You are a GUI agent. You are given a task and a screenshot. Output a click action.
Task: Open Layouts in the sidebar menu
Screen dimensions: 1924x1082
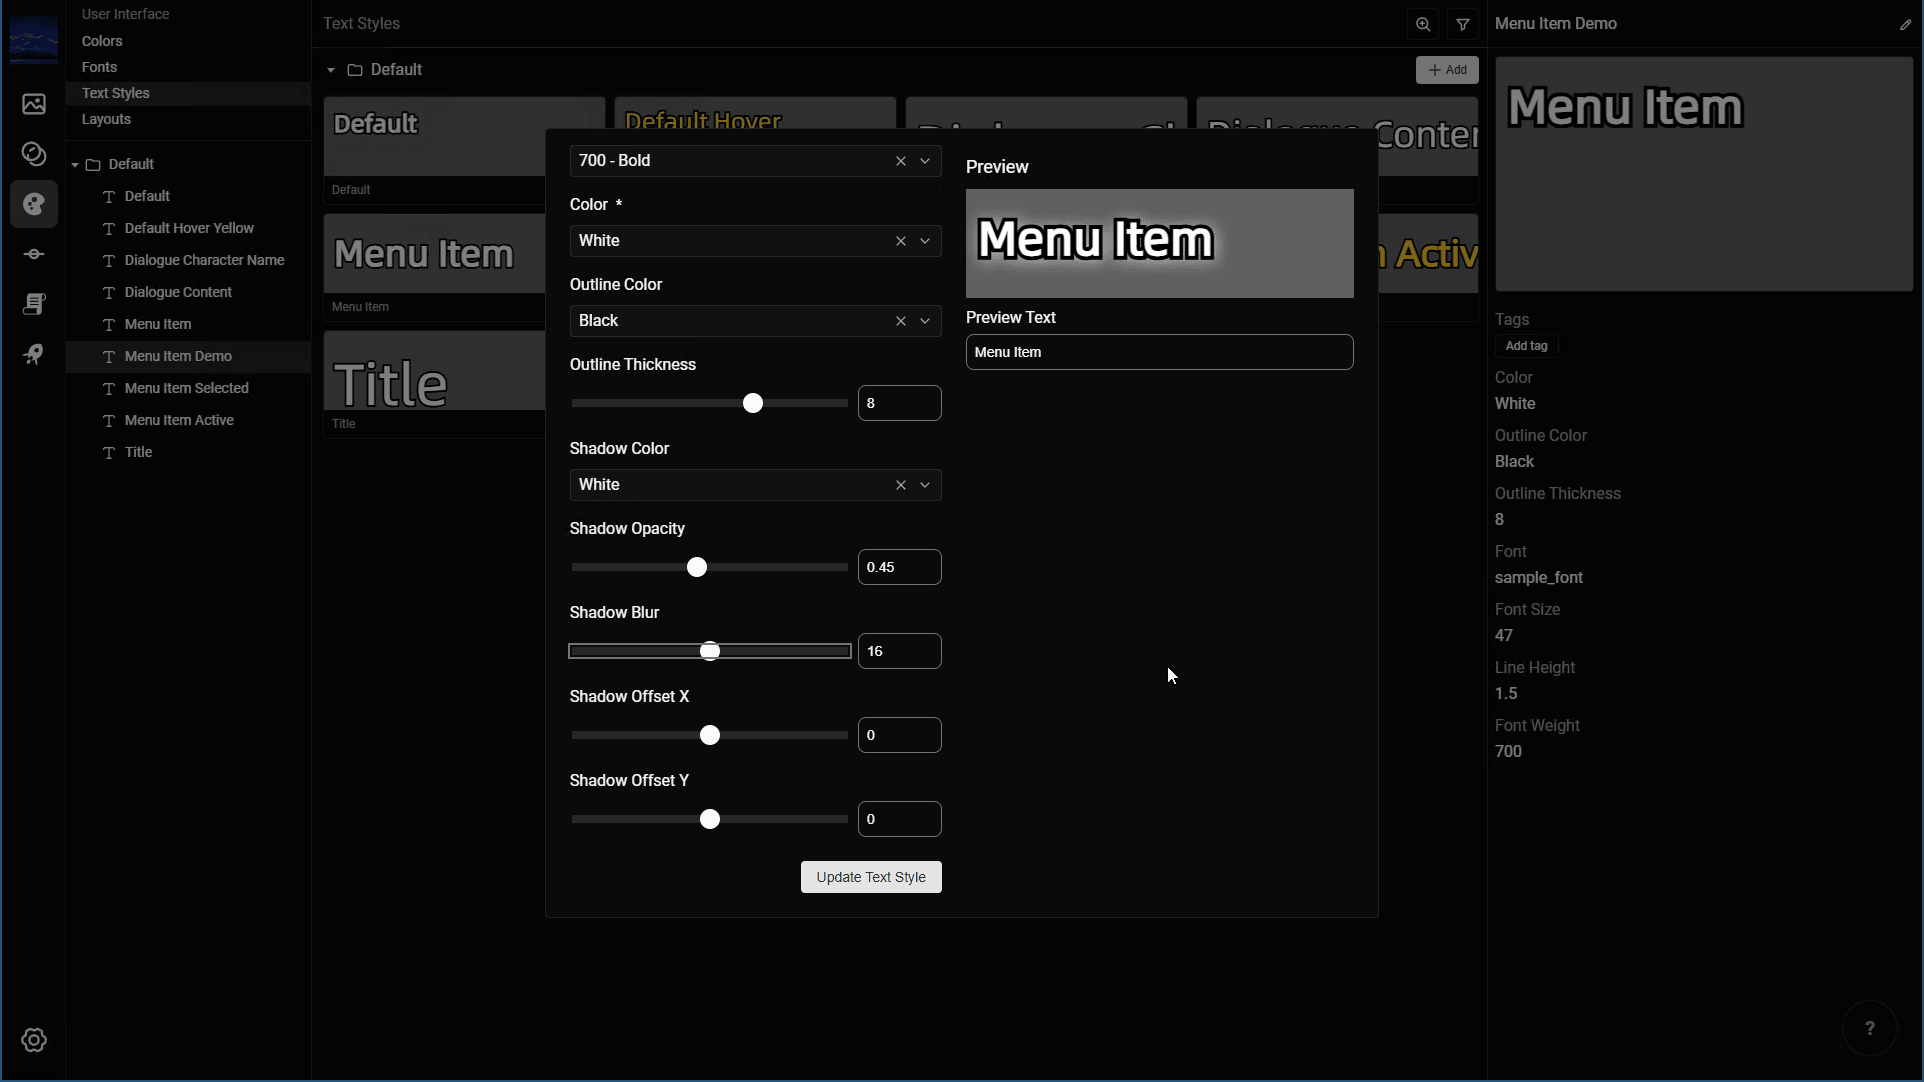click(106, 119)
